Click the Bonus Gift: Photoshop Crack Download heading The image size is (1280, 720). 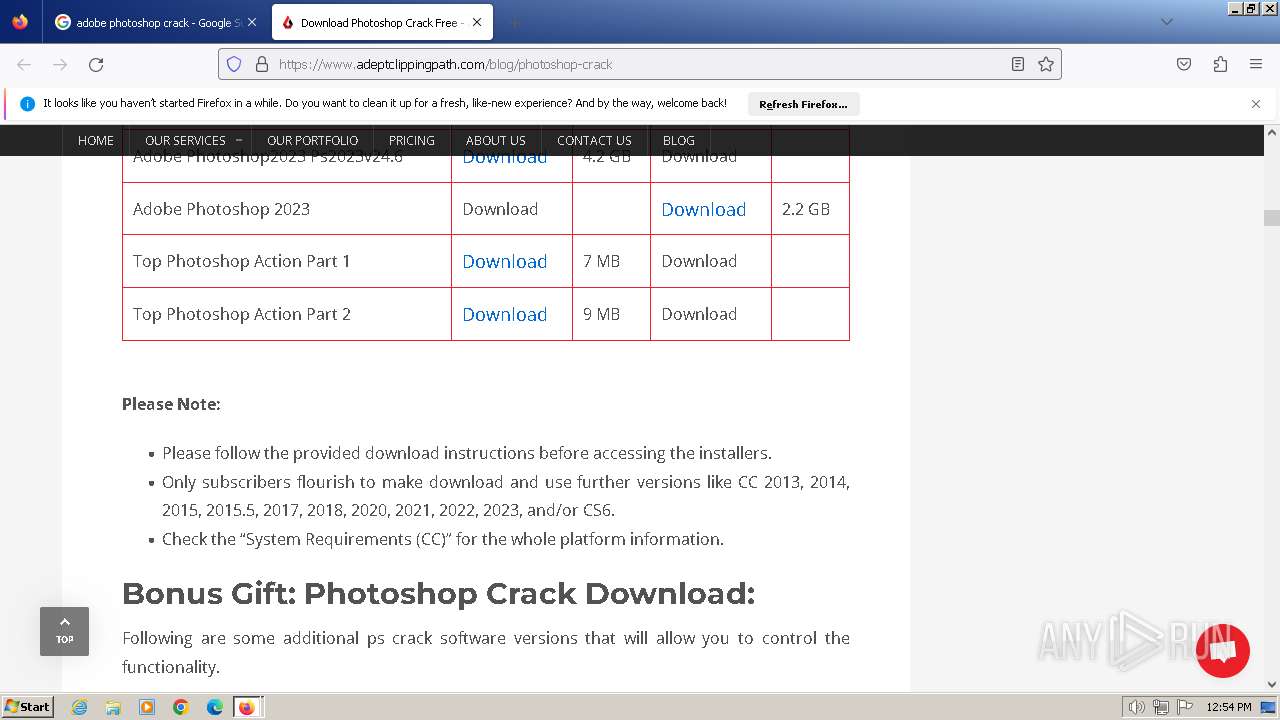point(438,593)
